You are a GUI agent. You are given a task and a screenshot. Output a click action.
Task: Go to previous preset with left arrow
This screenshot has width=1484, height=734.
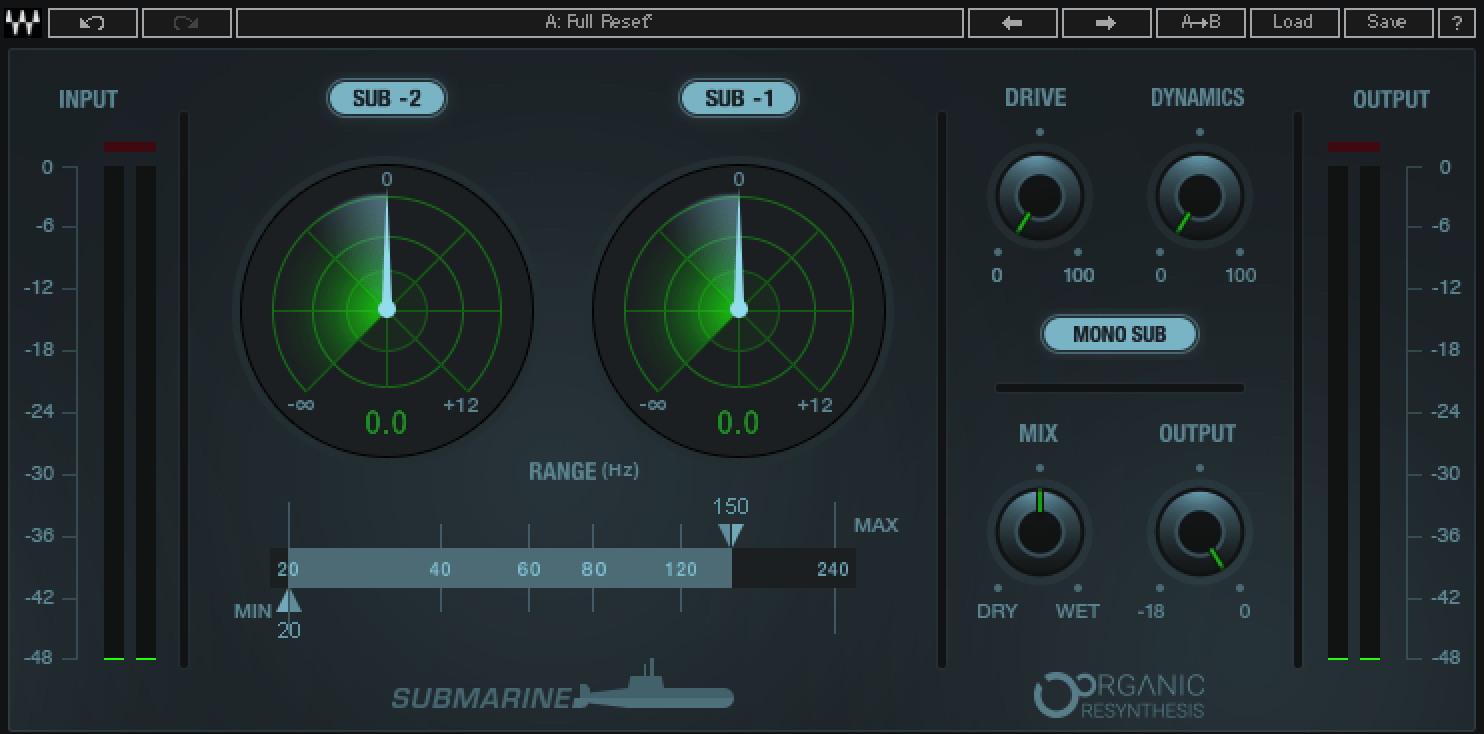point(1013,22)
